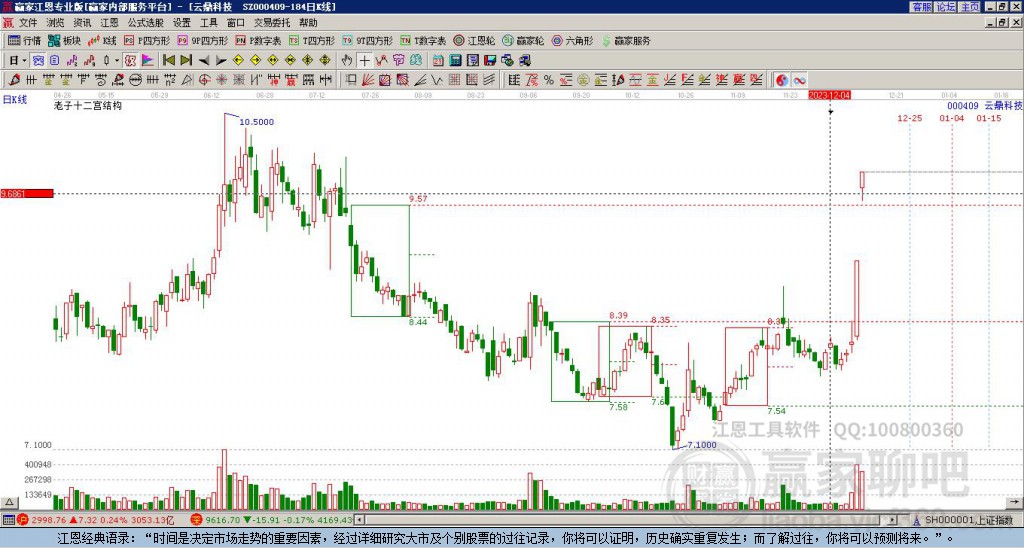Open 赢家服务 from toolbar
Viewport: 1024px width, 548px height.
coord(626,40)
